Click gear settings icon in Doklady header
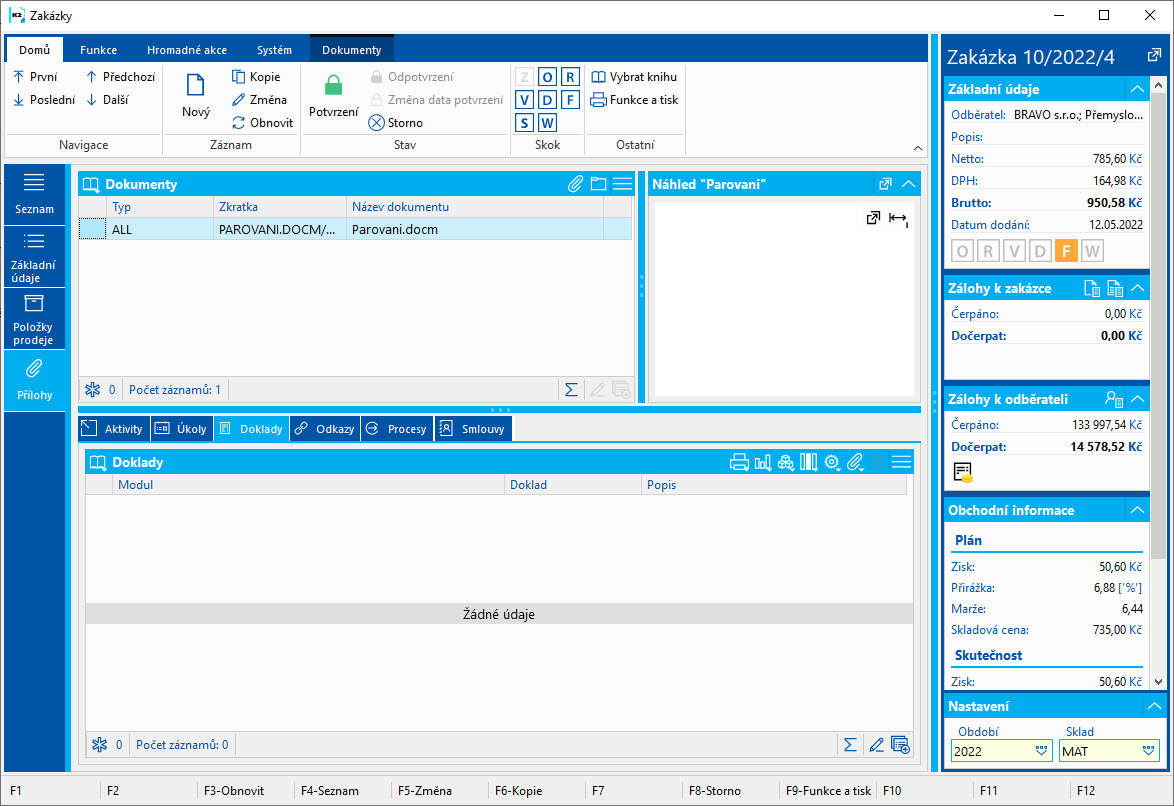Viewport: 1174px width, 806px height. pos(832,462)
